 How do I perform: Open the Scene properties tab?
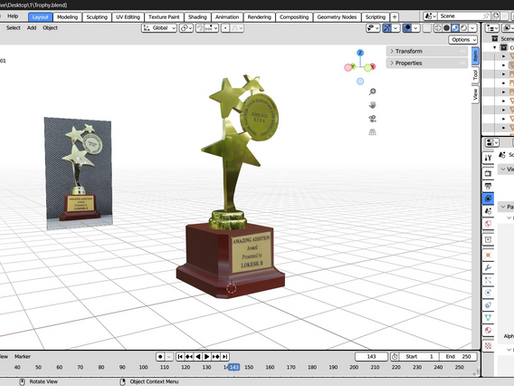point(488,211)
